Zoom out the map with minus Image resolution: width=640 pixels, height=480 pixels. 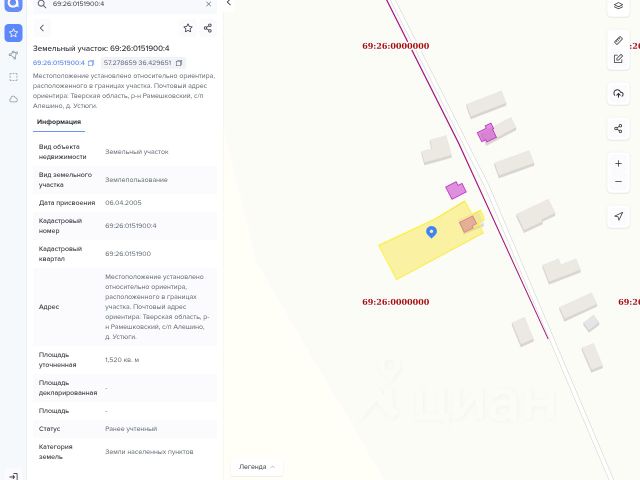coord(618,181)
